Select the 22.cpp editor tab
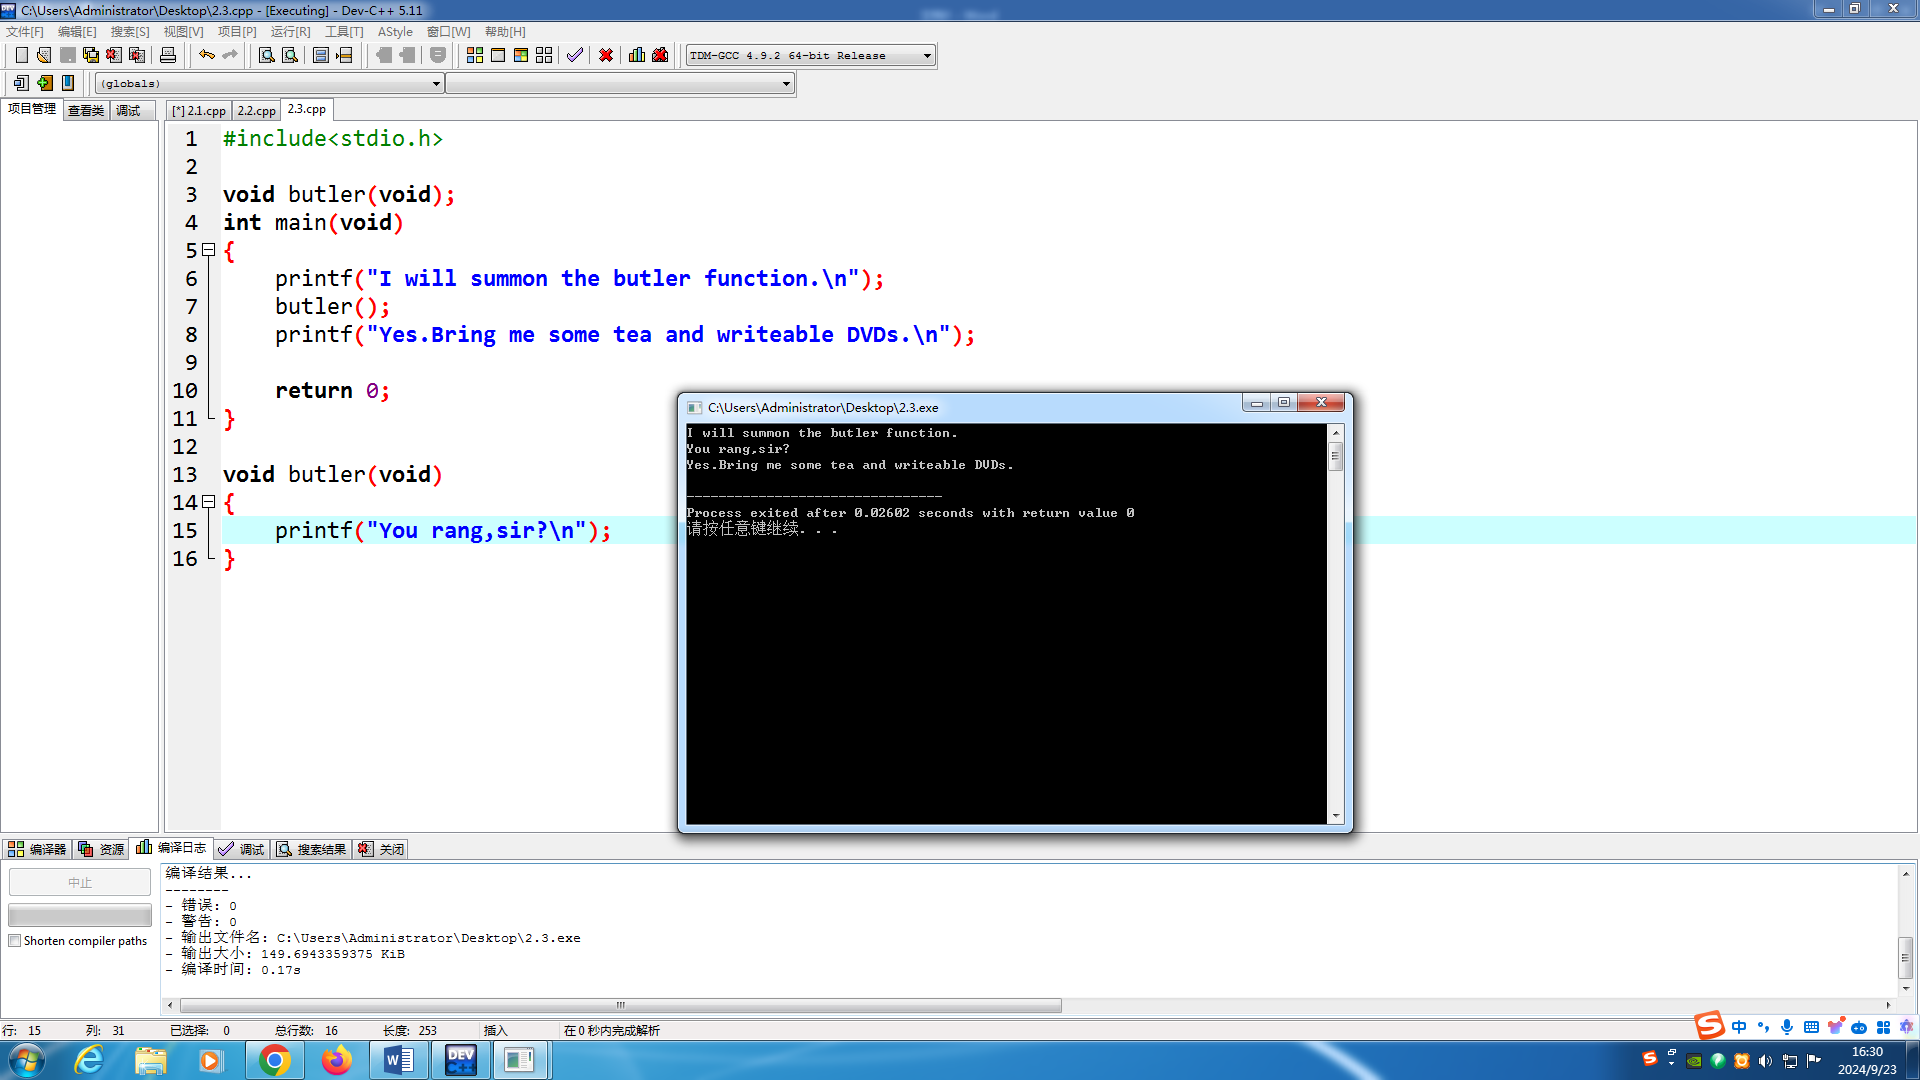The width and height of the screenshot is (1920, 1080). click(x=256, y=109)
